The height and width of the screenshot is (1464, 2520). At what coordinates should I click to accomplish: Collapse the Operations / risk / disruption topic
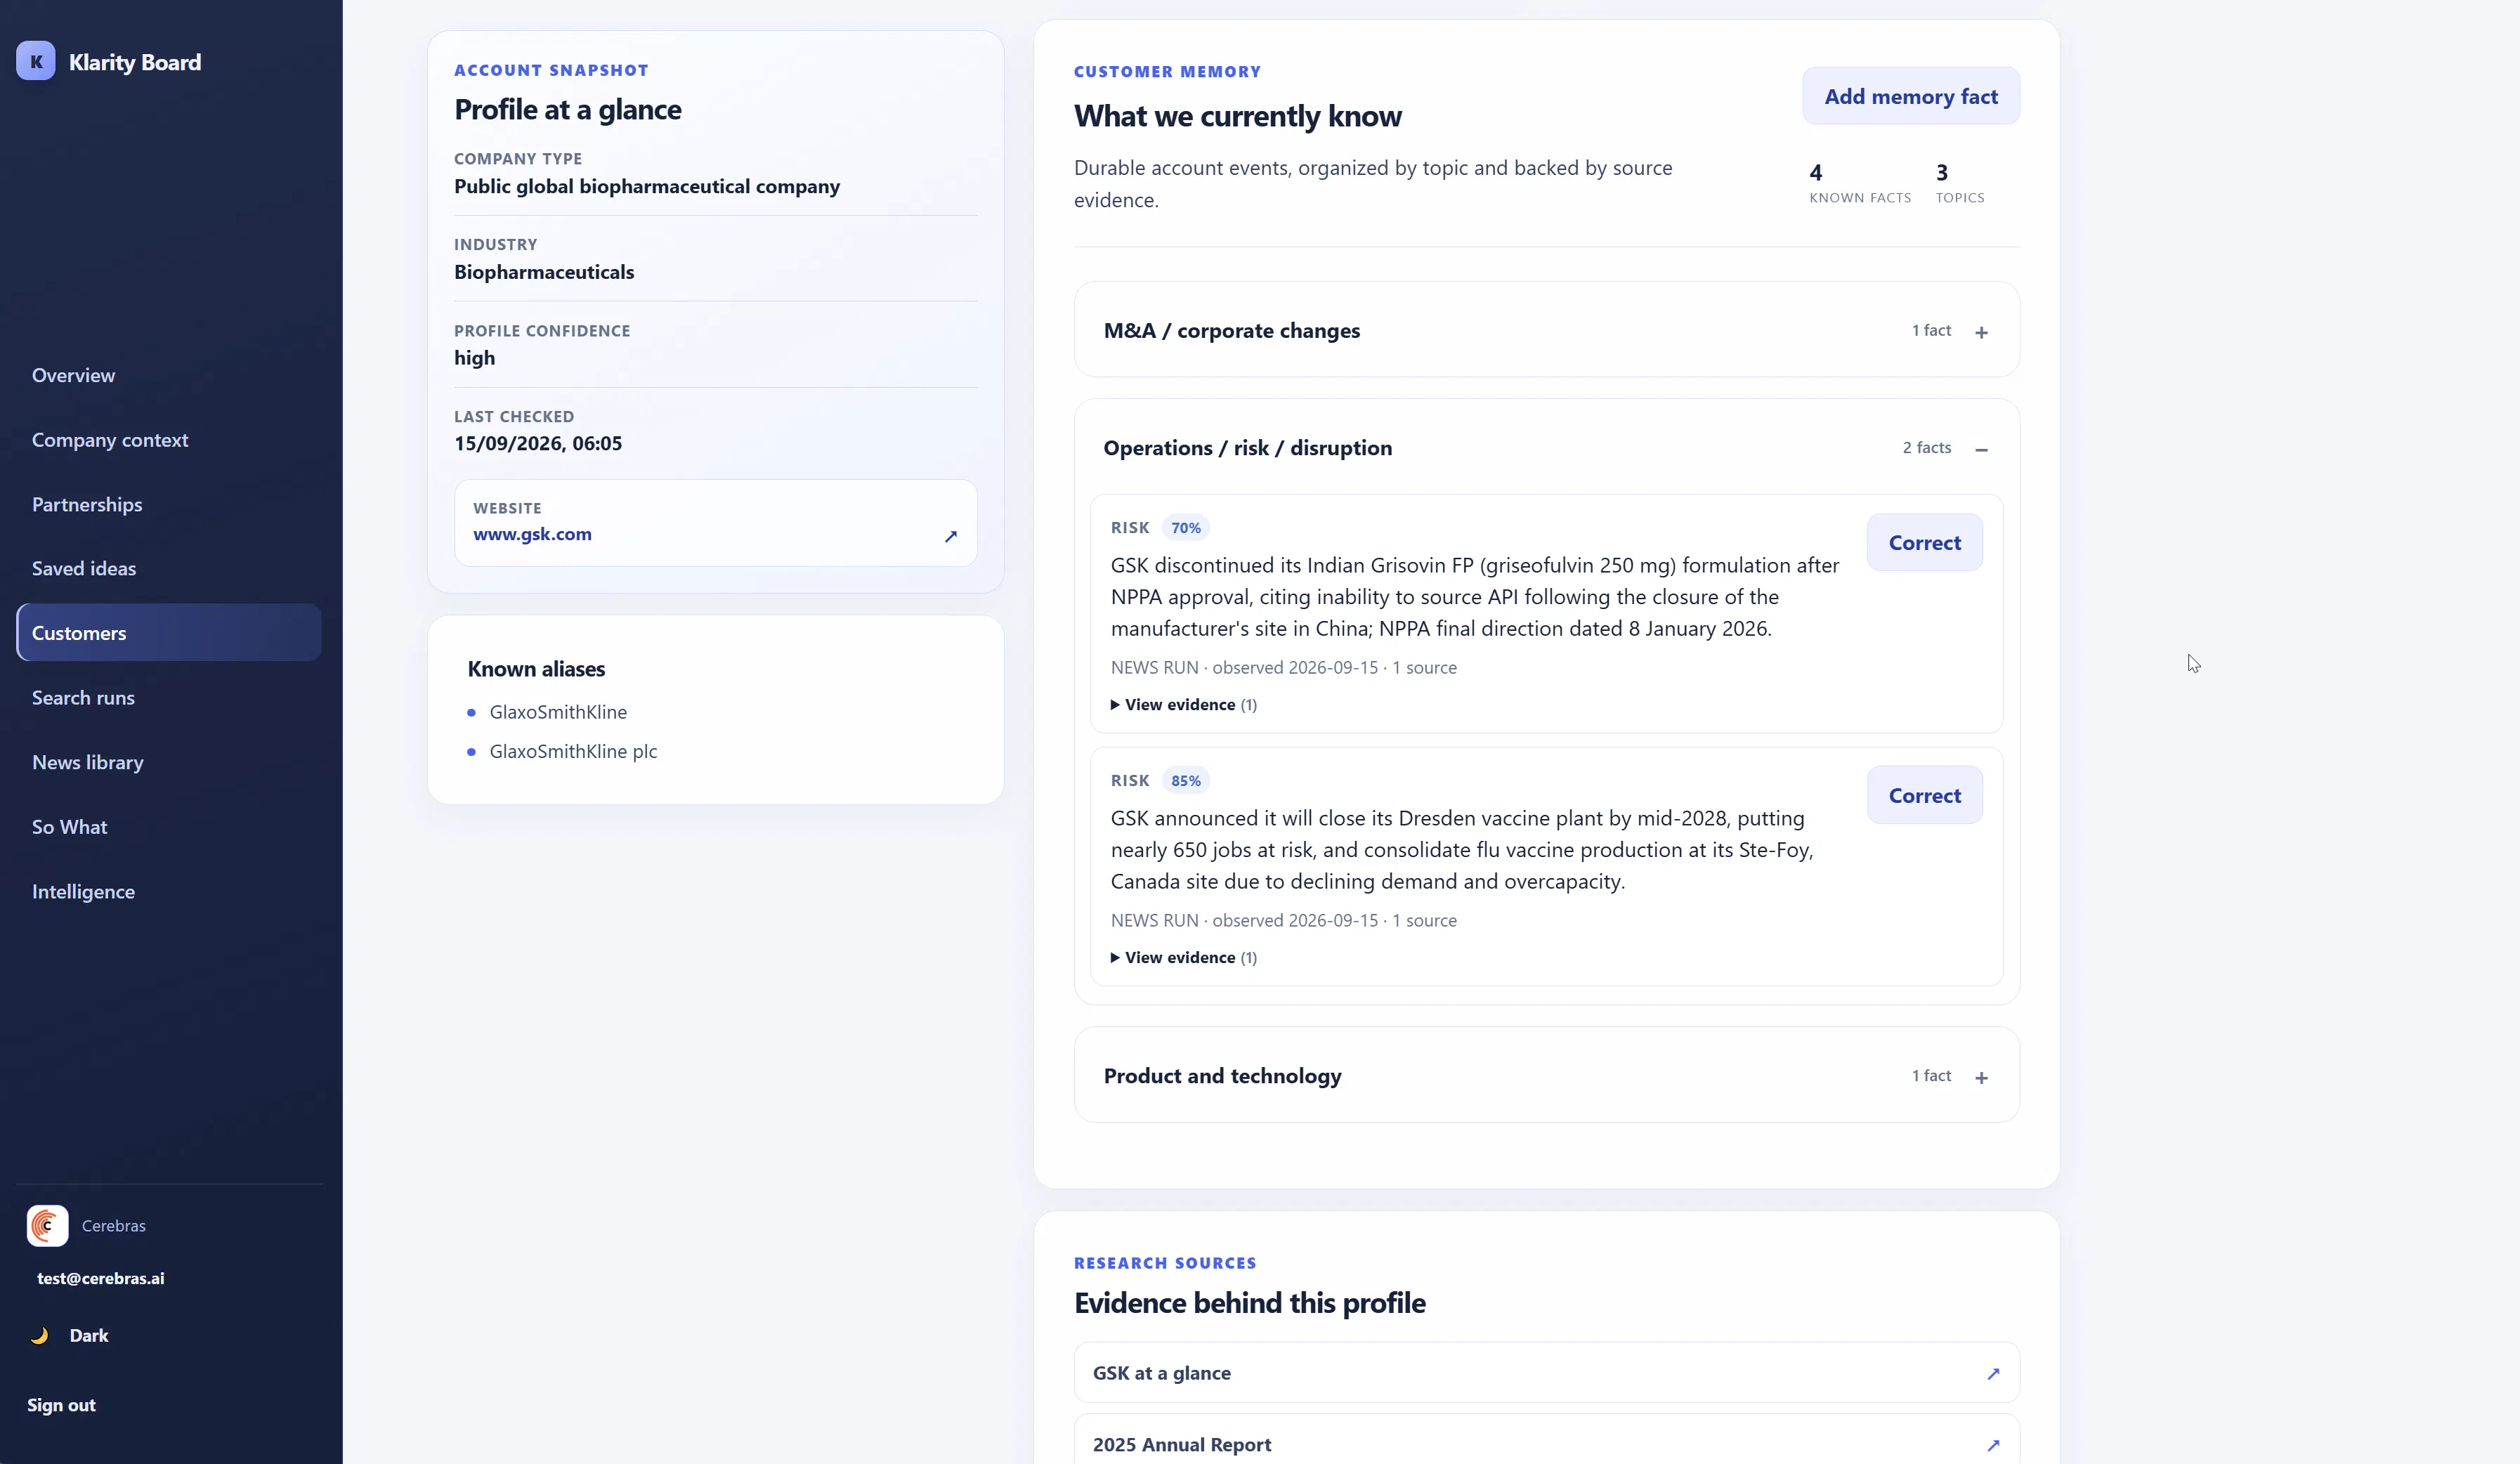[1546, 448]
